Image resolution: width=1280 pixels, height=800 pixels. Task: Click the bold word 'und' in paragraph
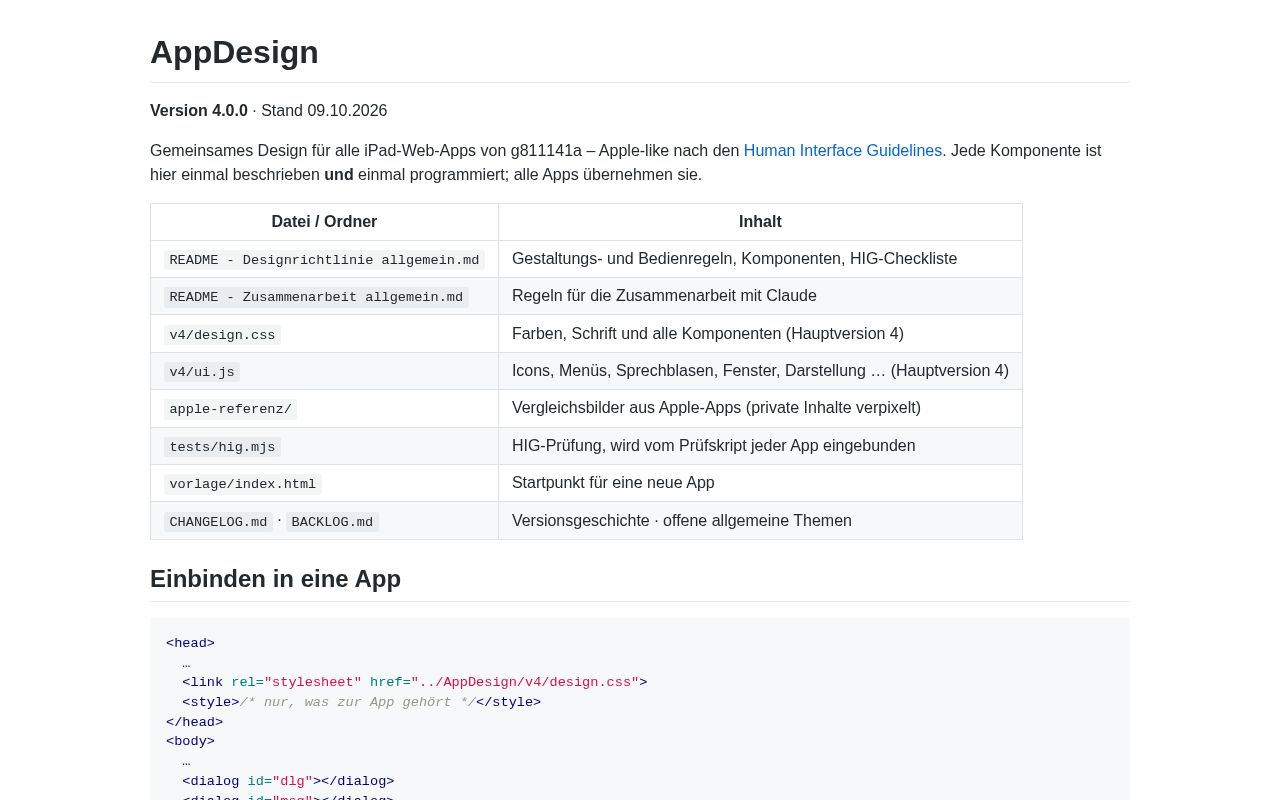click(x=339, y=175)
